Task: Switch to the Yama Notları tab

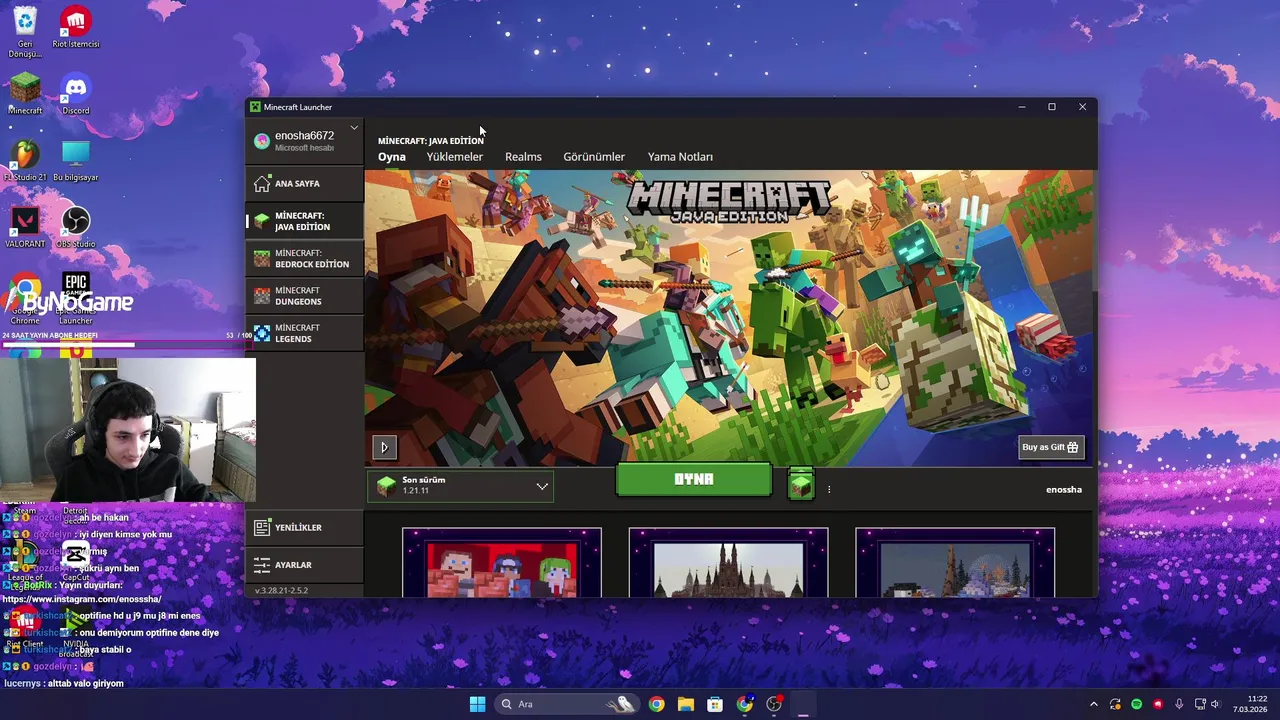Action: pyautogui.click(x=680, y=157)
